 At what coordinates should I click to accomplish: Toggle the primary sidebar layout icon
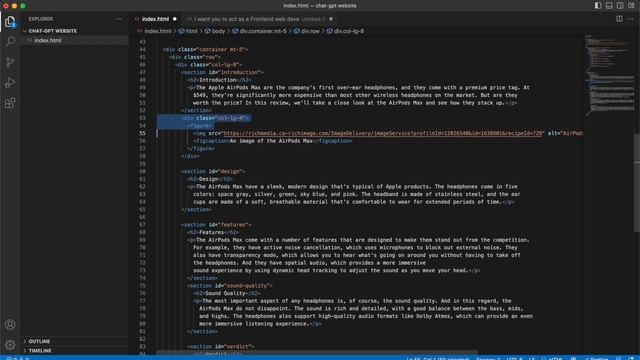(598, 6)
